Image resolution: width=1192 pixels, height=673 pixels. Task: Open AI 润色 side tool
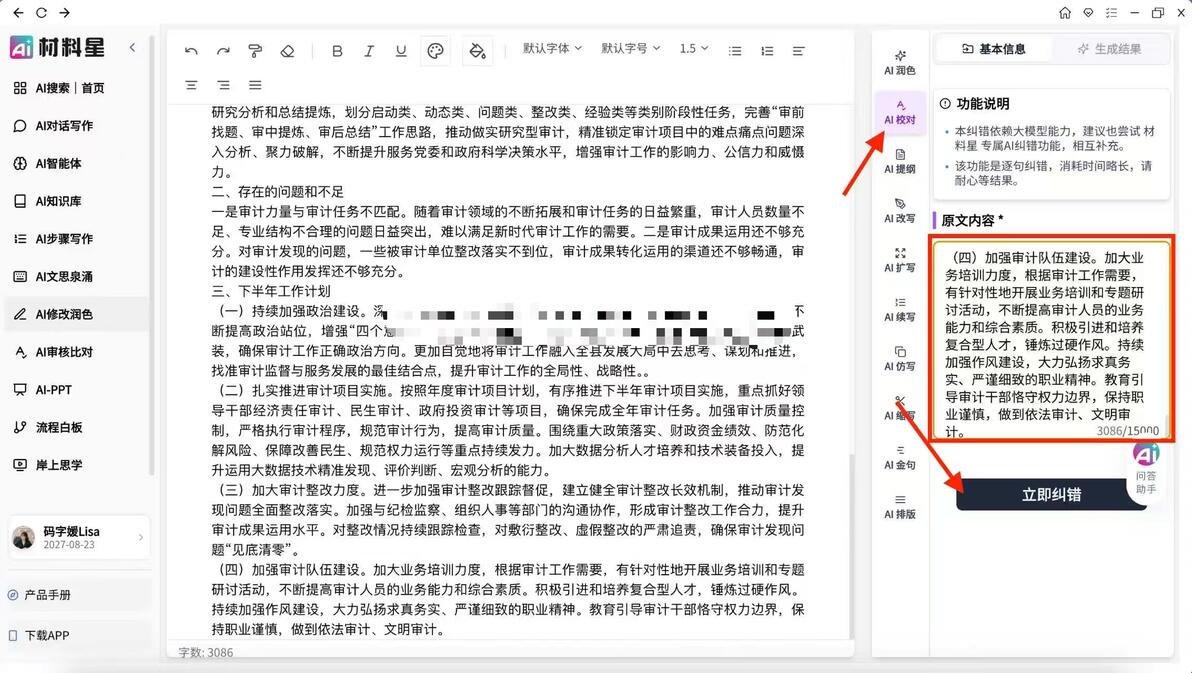click(900, 63)
